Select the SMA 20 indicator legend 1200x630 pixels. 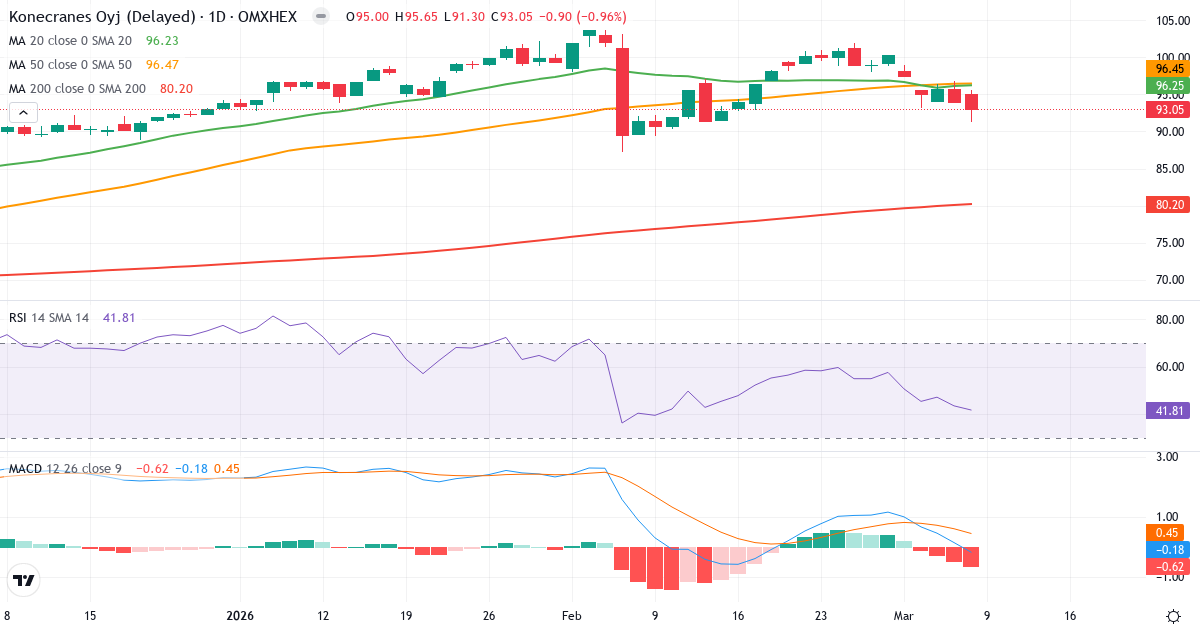point(70,41)
